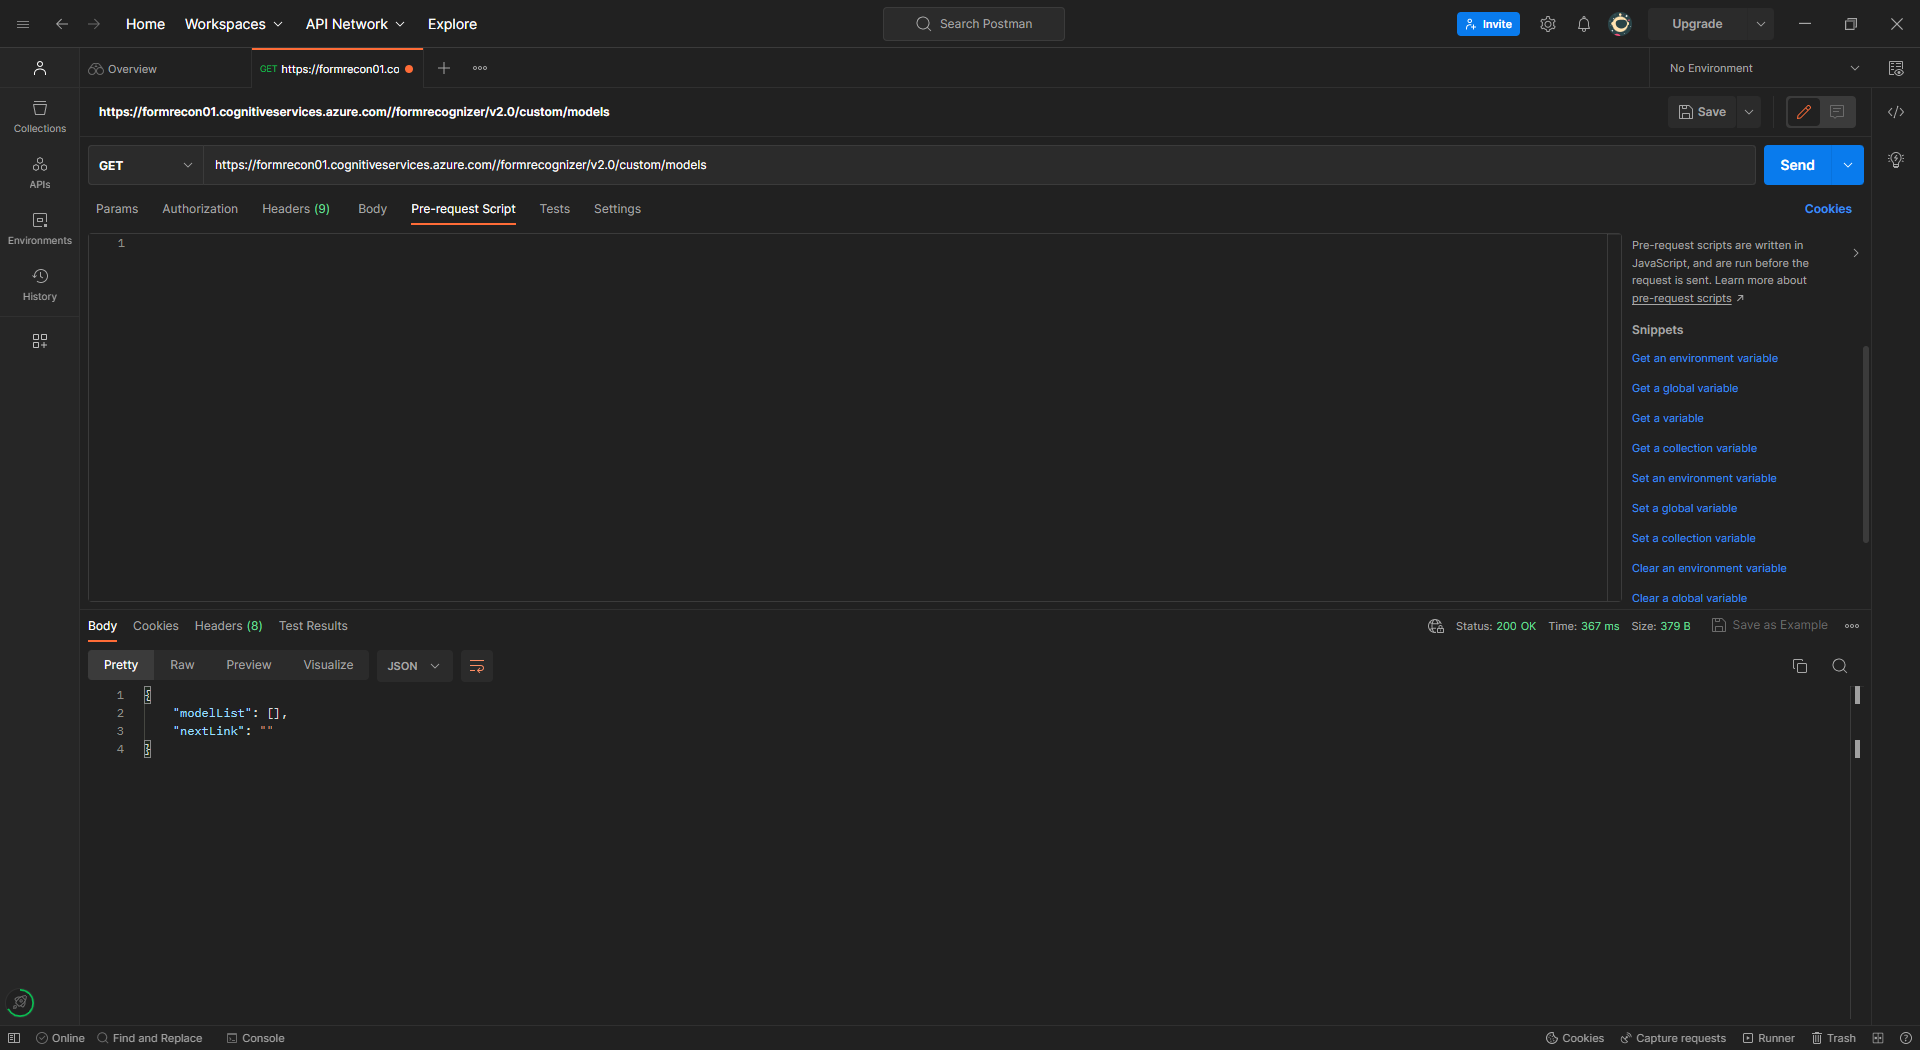Open the notifications bell
This screenshot has height=1050, width=1920.
pyautogui.click(x=1584, y=24)
